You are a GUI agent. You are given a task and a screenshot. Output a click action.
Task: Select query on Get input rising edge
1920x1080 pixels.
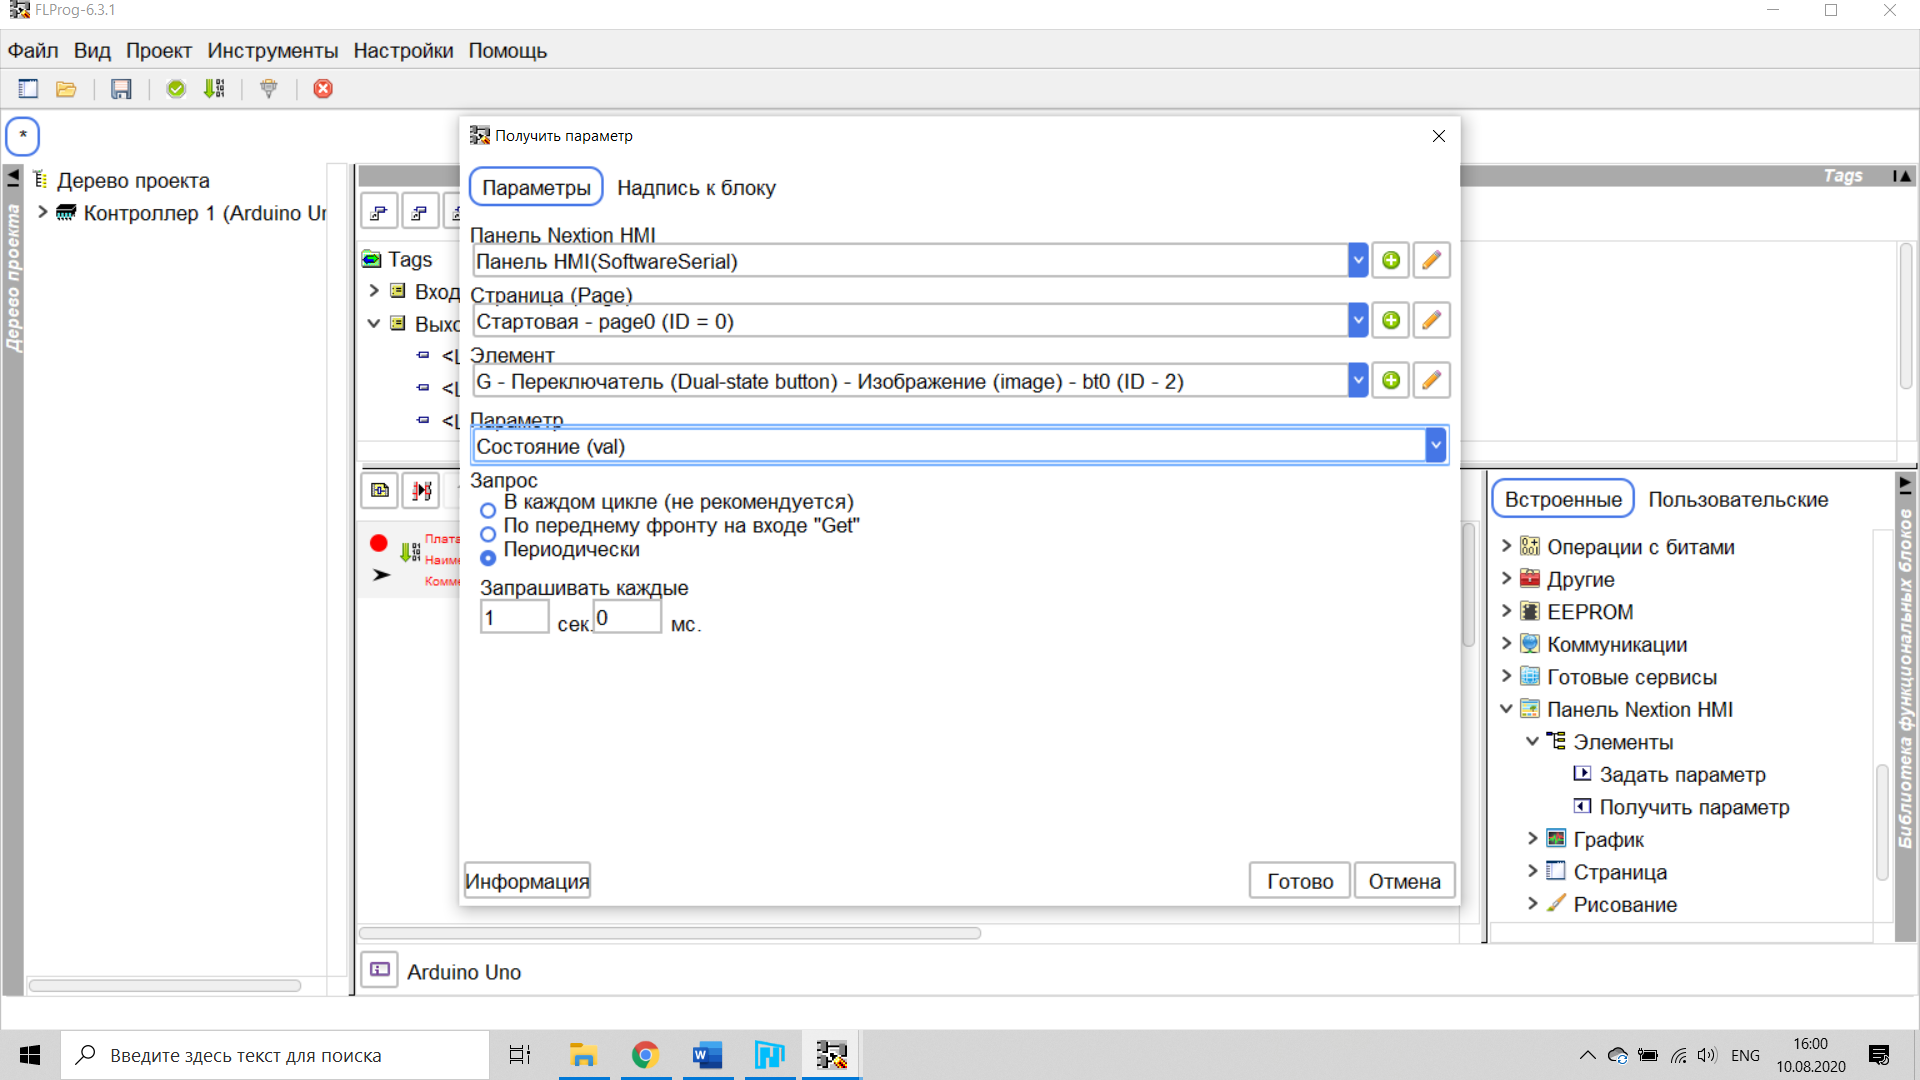pos(488,534)
